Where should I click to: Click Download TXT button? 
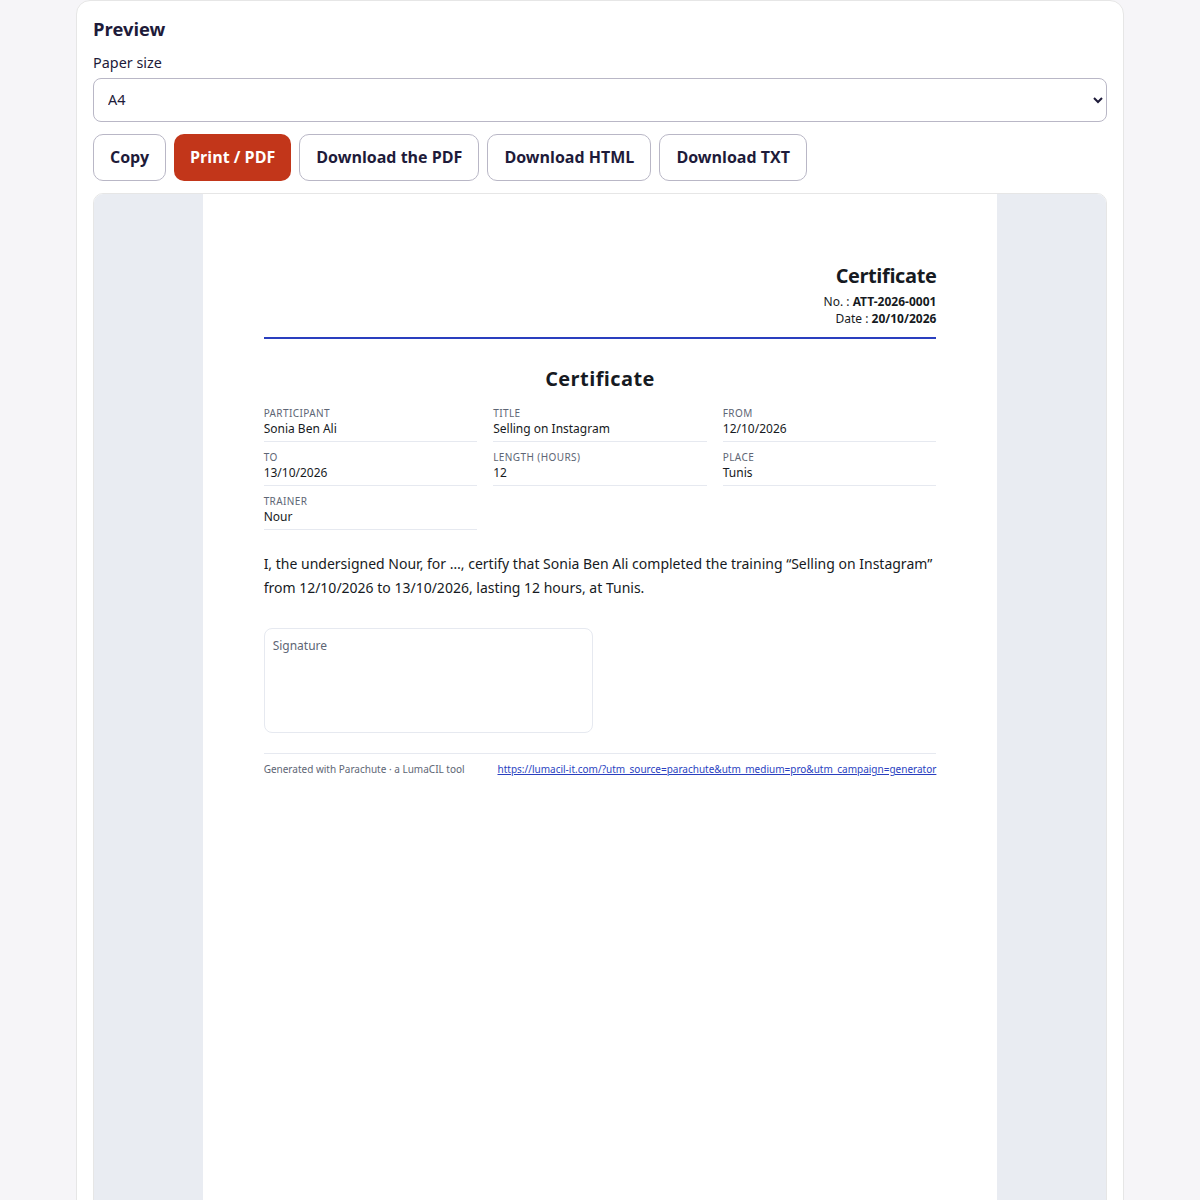tap(733, 157)
